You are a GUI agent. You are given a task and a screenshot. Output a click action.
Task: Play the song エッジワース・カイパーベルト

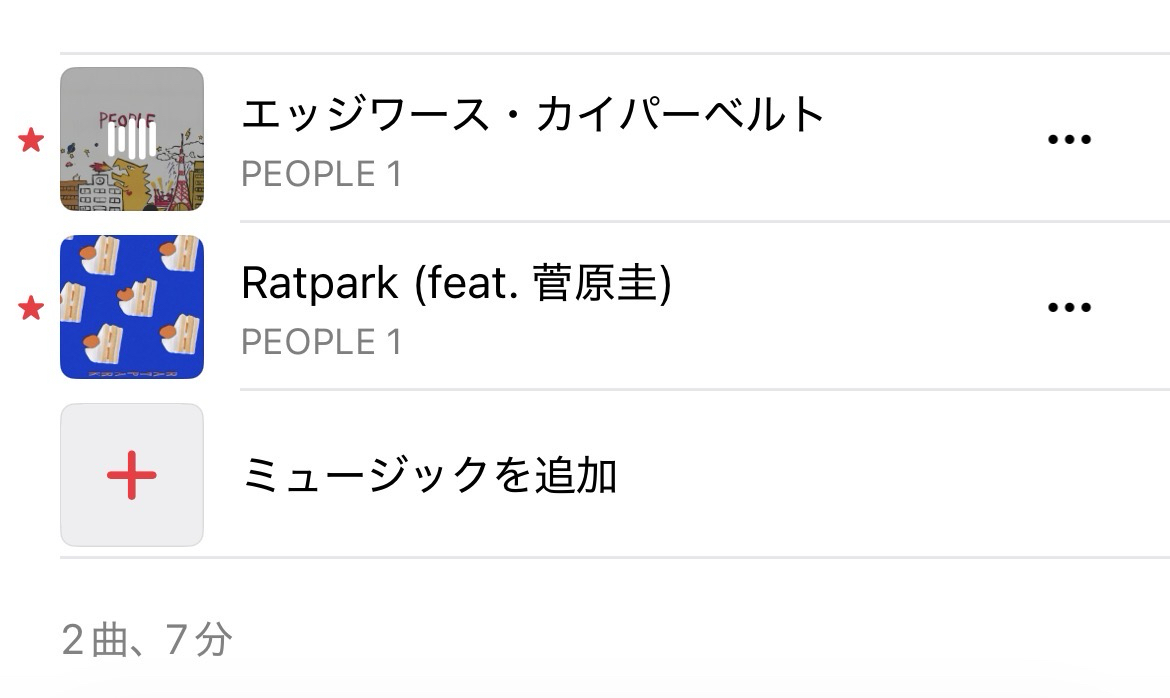[x=532, y=115]
